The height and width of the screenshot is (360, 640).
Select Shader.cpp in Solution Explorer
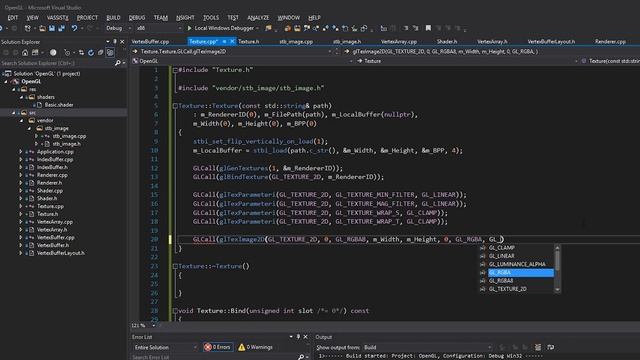click(50, 191)
